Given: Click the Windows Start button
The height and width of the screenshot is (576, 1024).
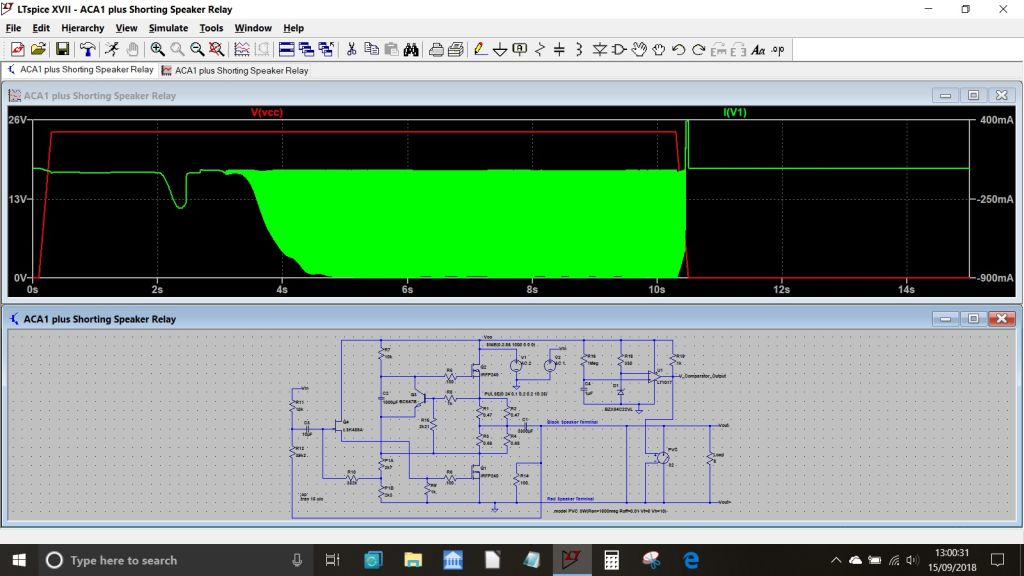Looking at the screenshot, I should 19,560.
